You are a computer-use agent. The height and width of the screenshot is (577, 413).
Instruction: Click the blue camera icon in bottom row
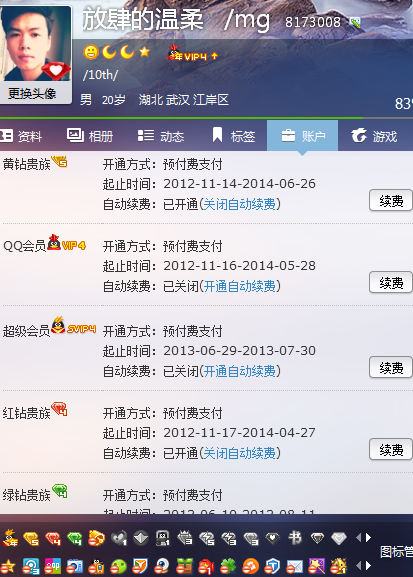pos(75,566)
